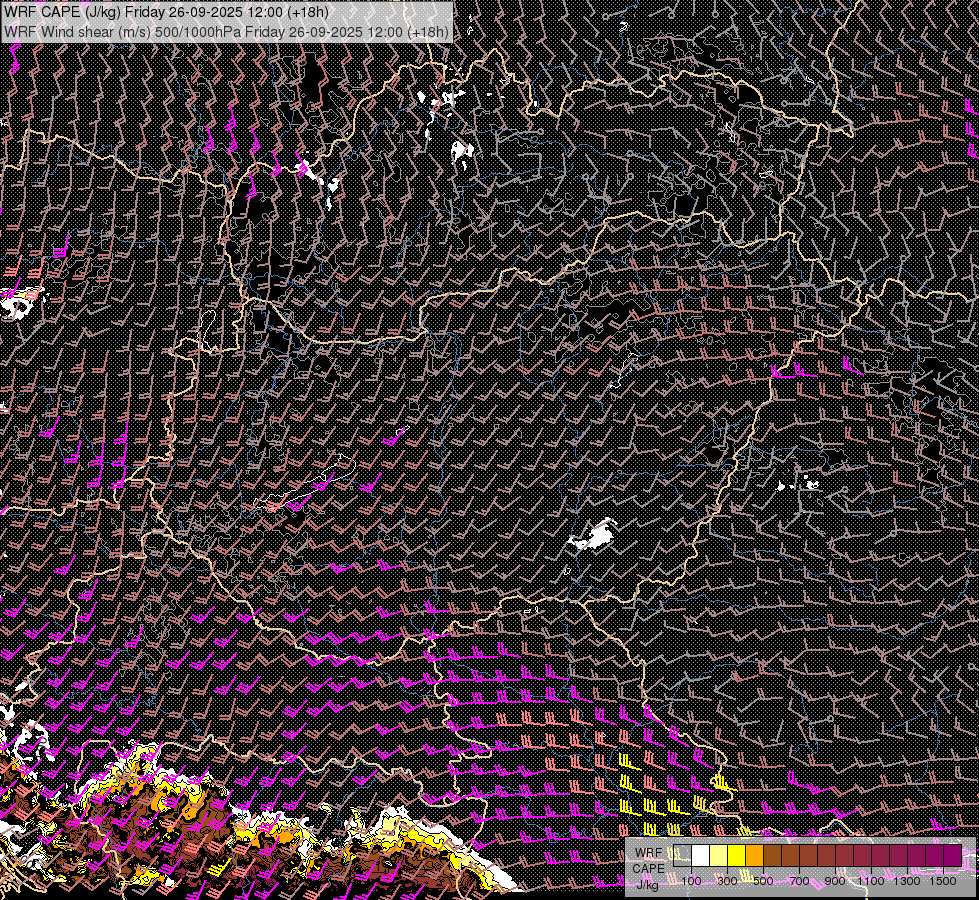Click the WRF CAPE (J/kg) title line
Screen dimensions: 979x900
pos(166,12)
